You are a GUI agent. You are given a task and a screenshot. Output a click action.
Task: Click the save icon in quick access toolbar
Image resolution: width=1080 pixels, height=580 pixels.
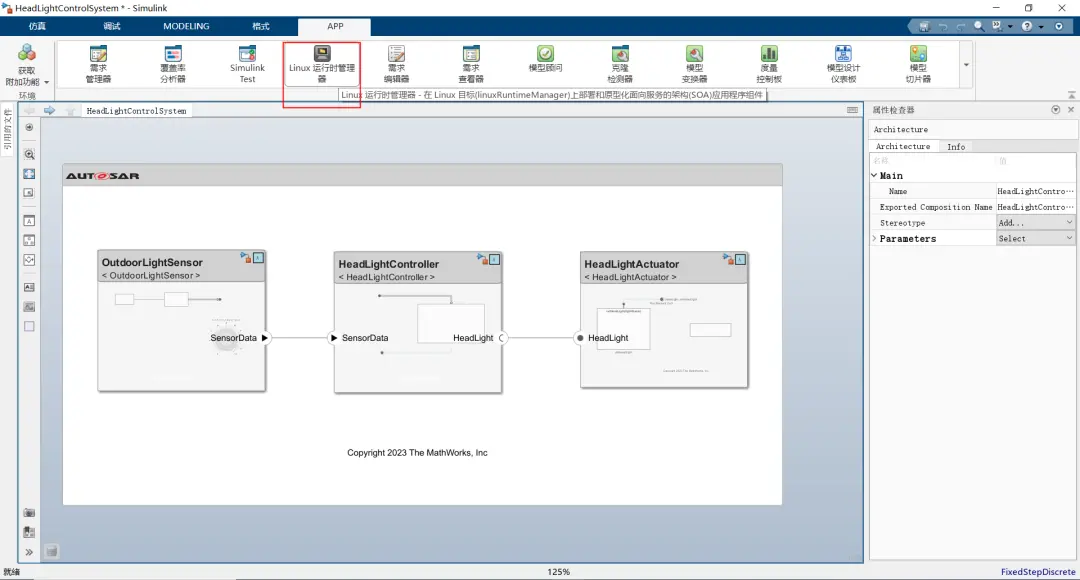pos(924,26)
